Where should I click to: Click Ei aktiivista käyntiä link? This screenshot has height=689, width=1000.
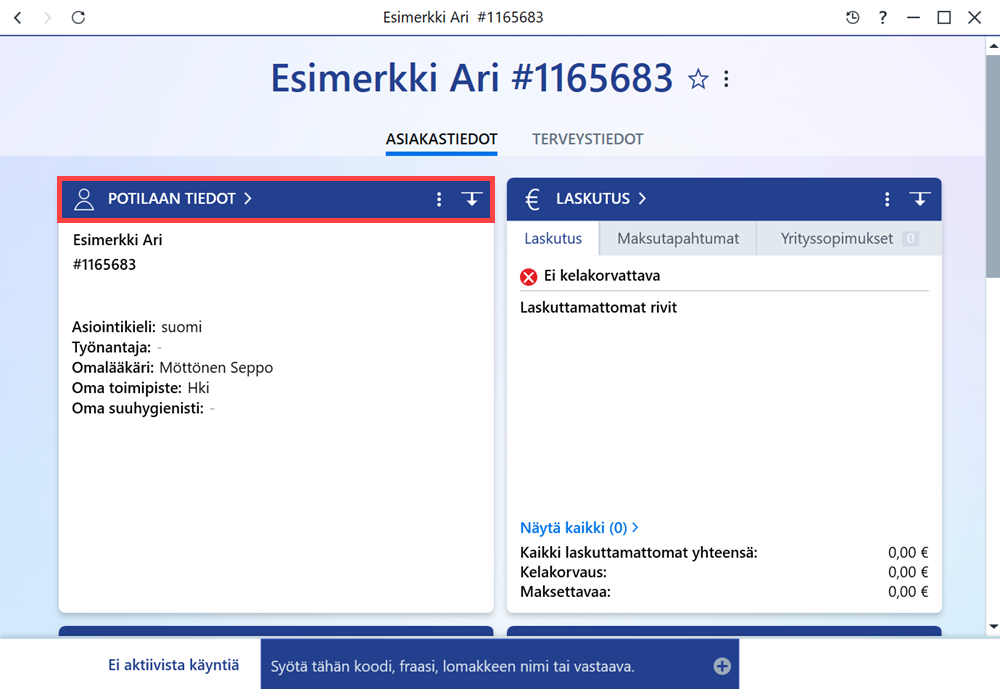click(173, 665)
